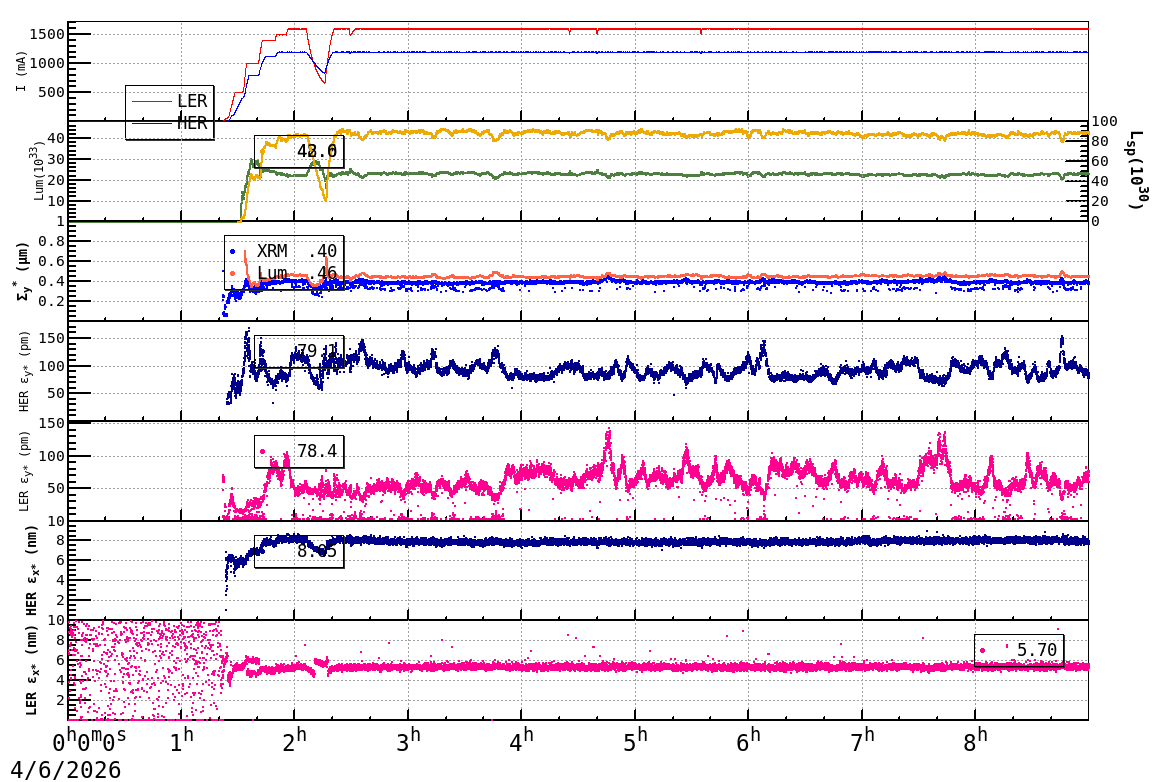Click the Lsp right axis title
The image size is (1160, 782).
1136,169
